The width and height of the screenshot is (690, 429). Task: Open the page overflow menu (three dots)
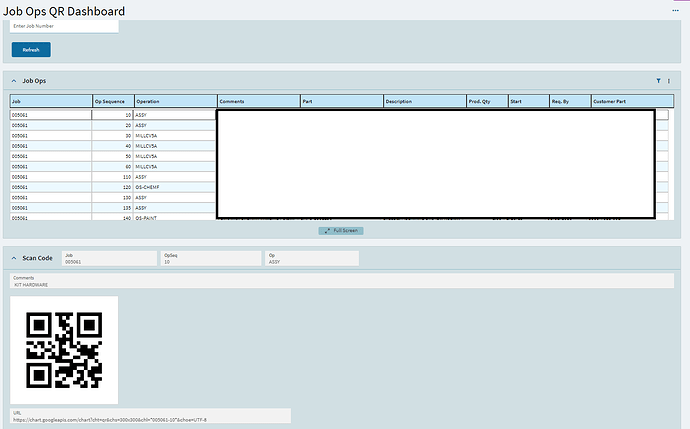click(x=675, y=10)
